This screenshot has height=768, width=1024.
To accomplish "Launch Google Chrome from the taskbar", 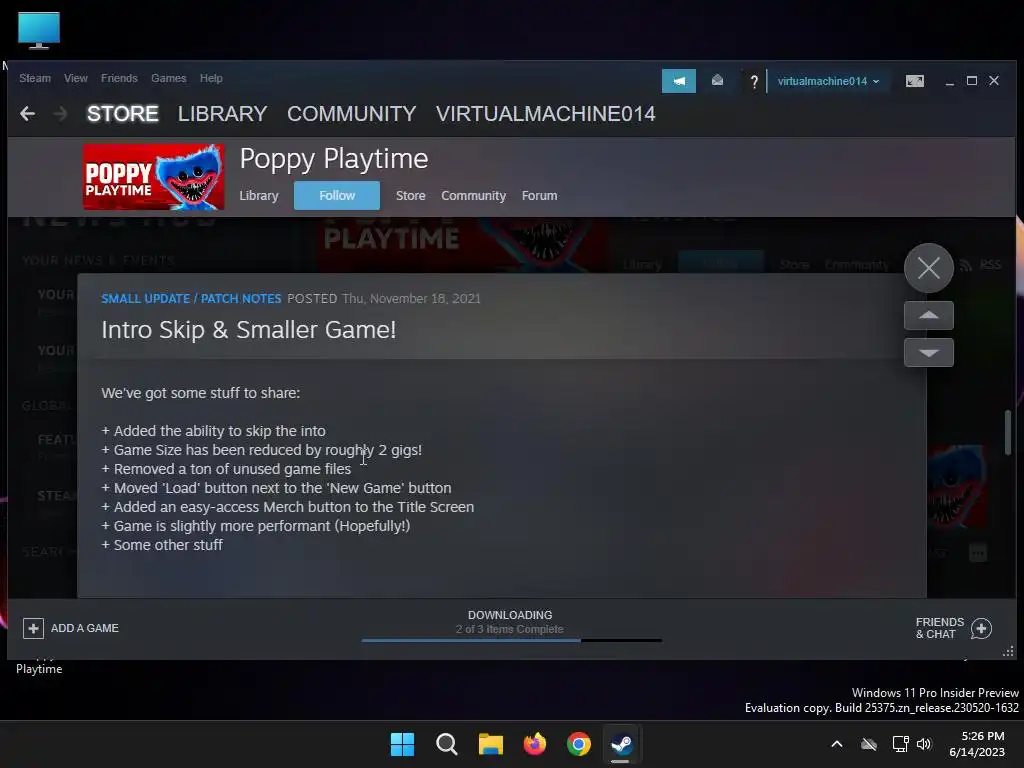I will [579, 744].
